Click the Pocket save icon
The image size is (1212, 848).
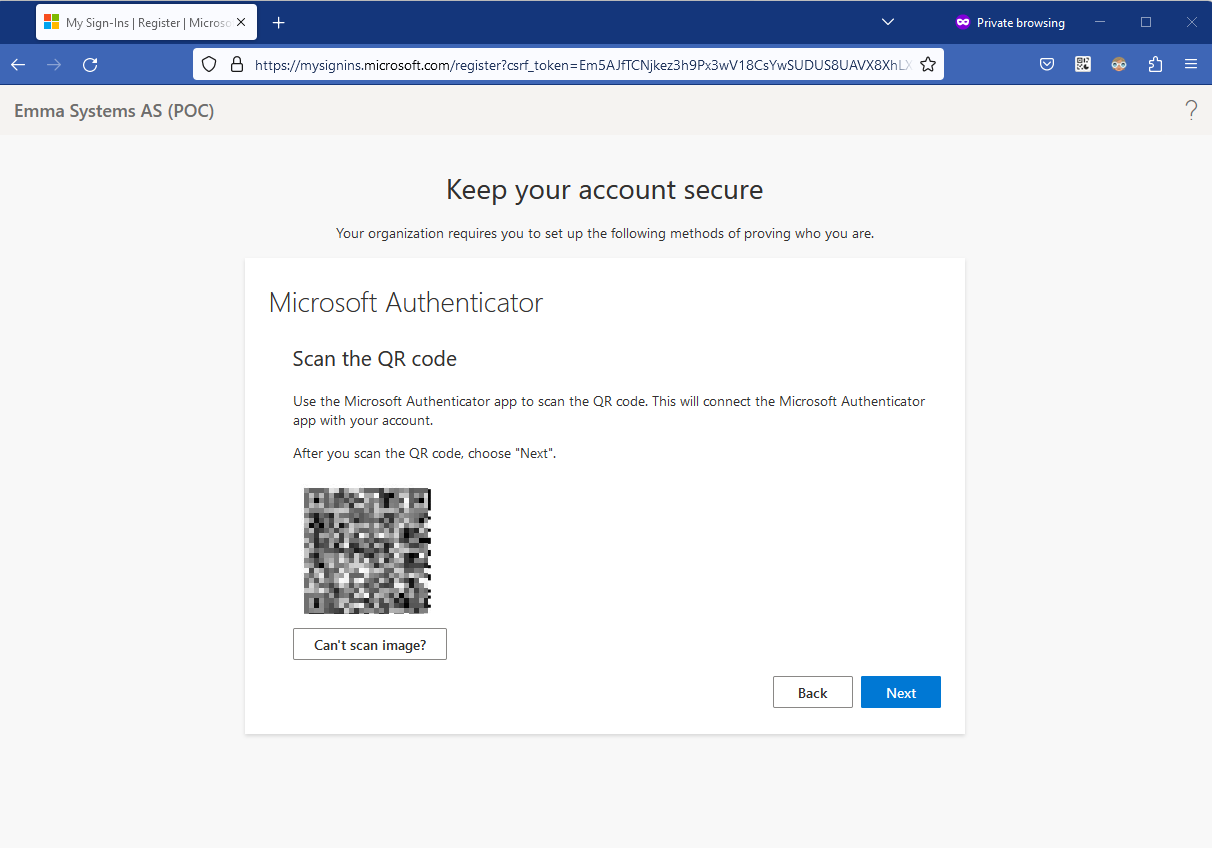pyautogui.click(x=1047, y=64)
